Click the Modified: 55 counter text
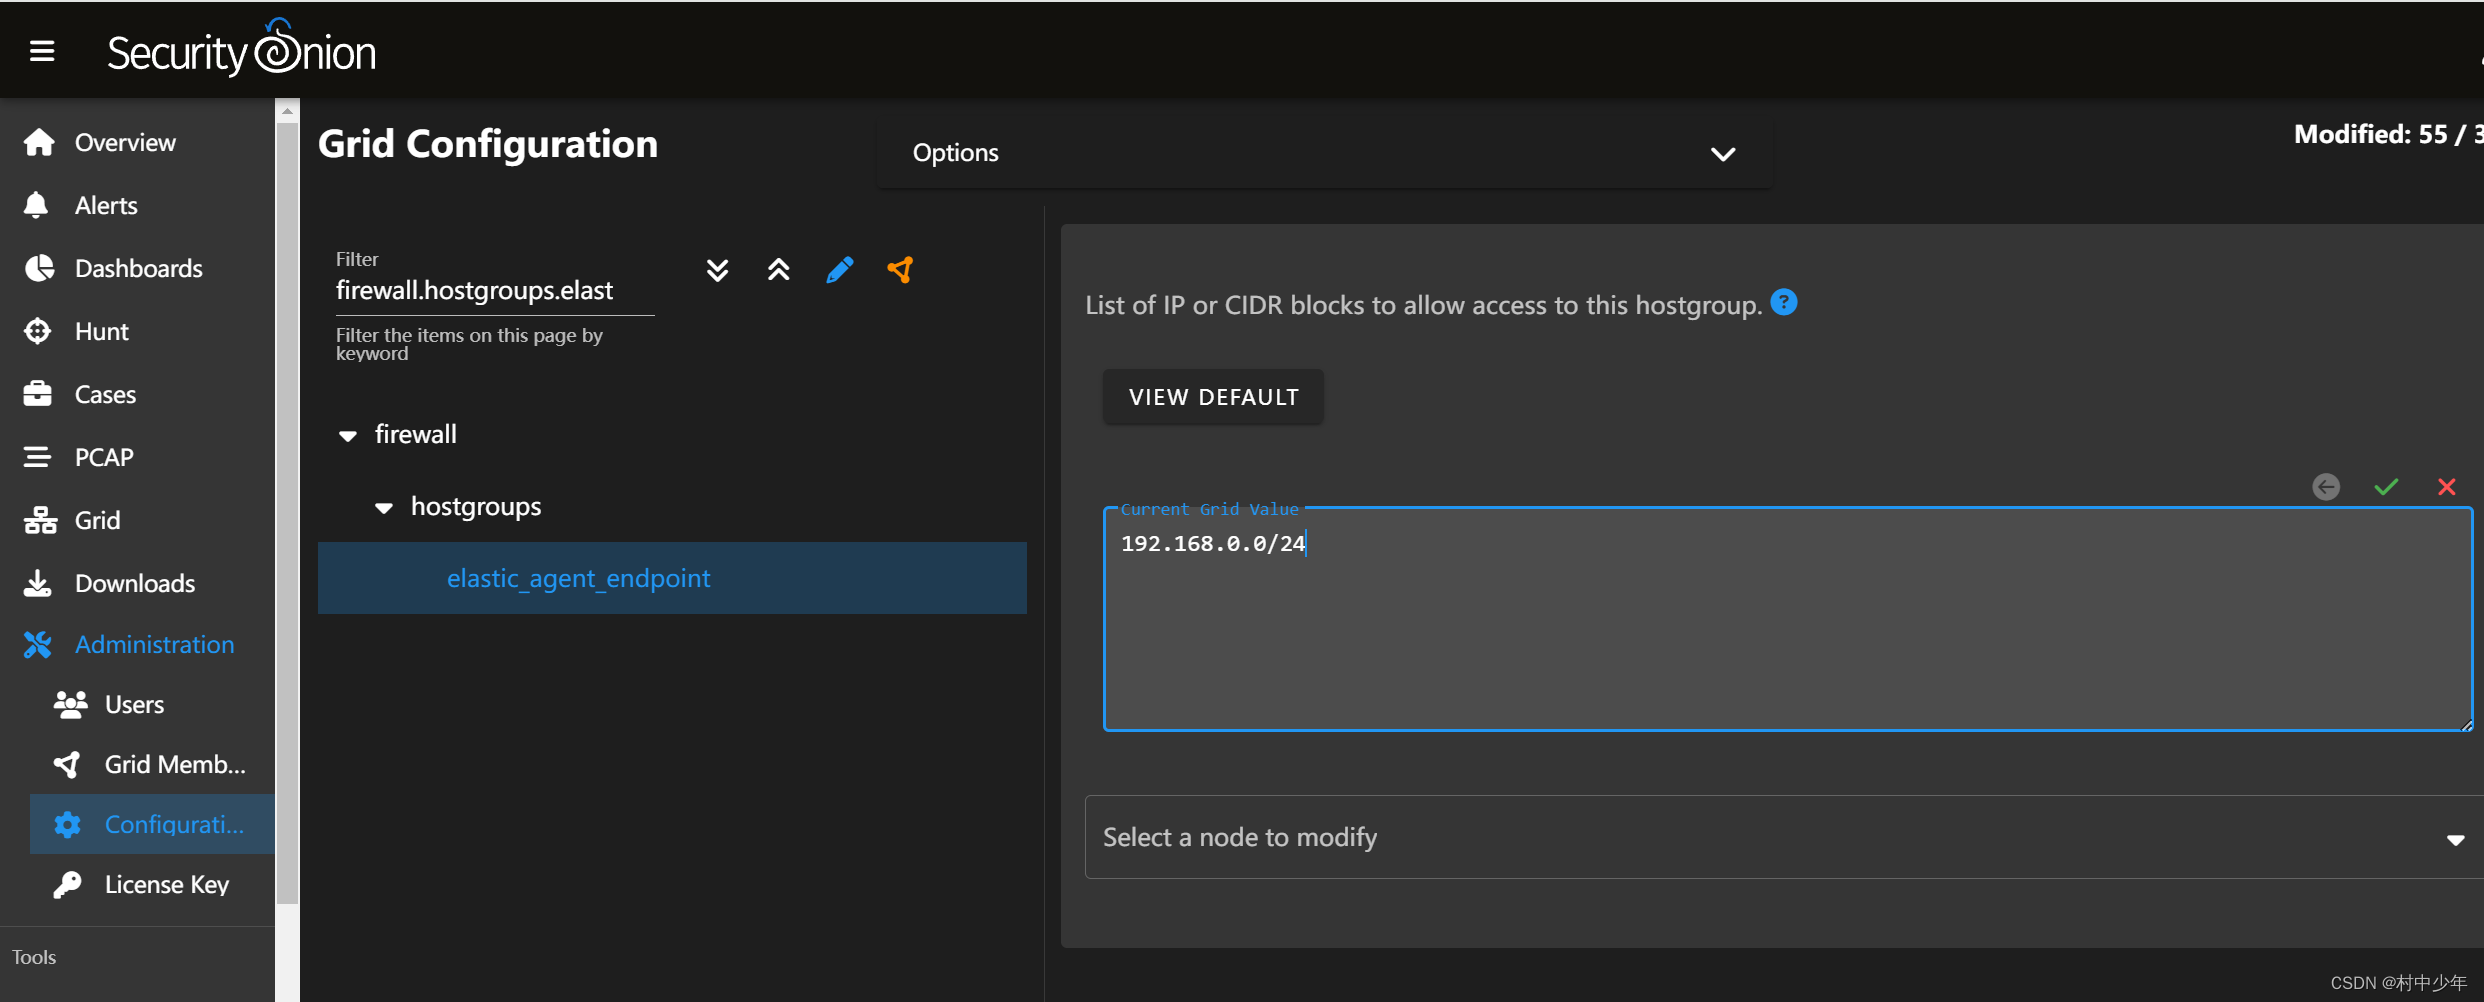 click(2387, 134)
